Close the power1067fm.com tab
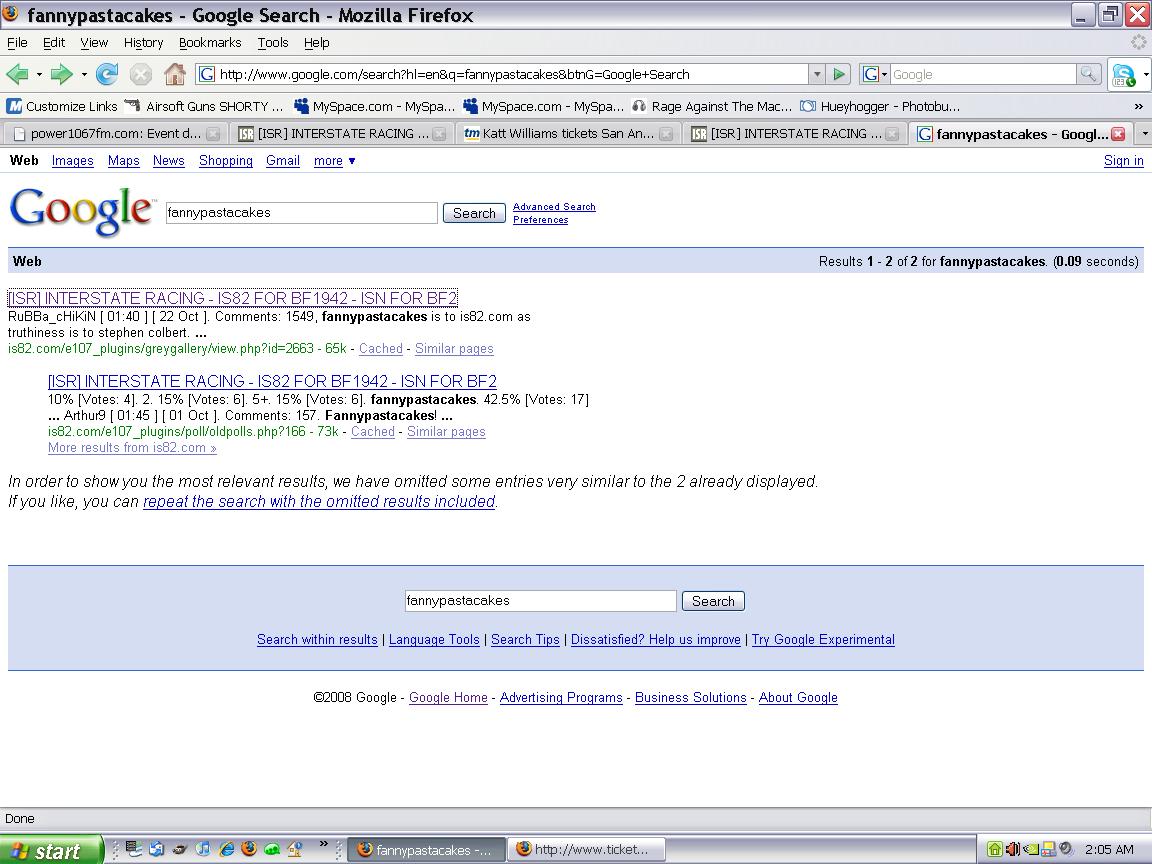Screen dimensions: 1152x864 pyautogui.click(x=212, y=134)
